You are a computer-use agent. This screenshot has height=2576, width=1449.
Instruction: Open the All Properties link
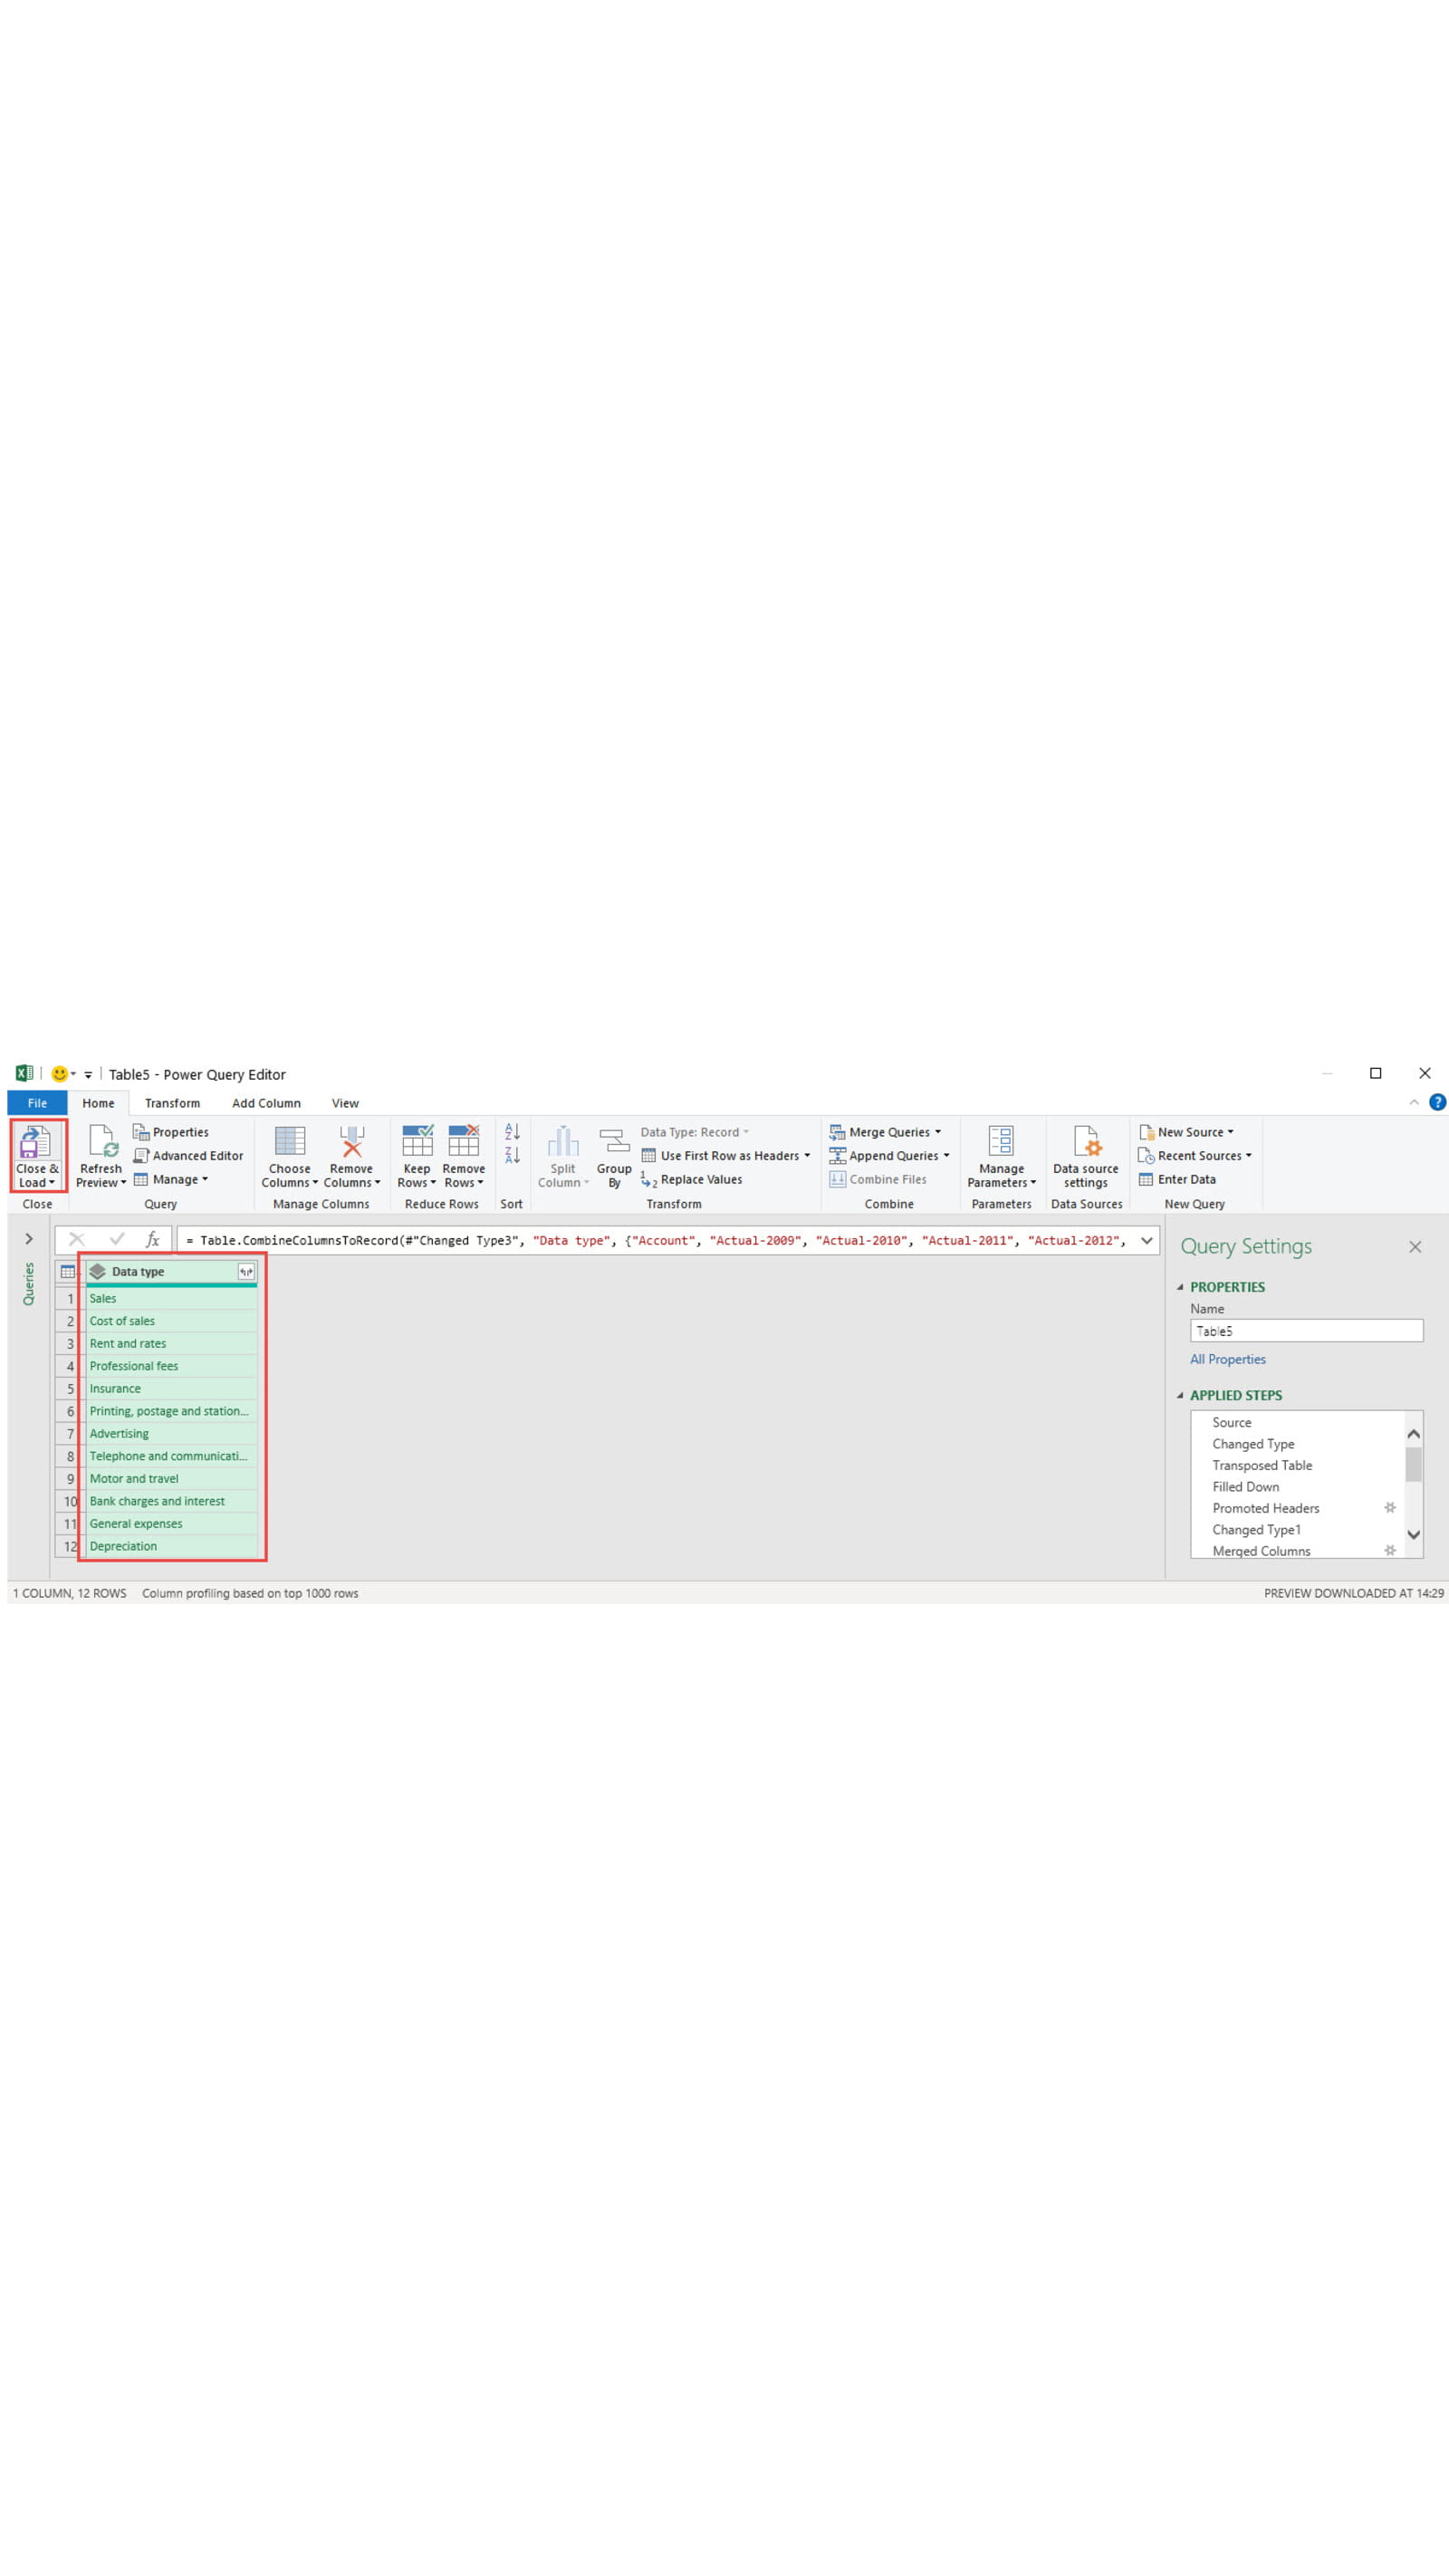click(1227, 1359)
